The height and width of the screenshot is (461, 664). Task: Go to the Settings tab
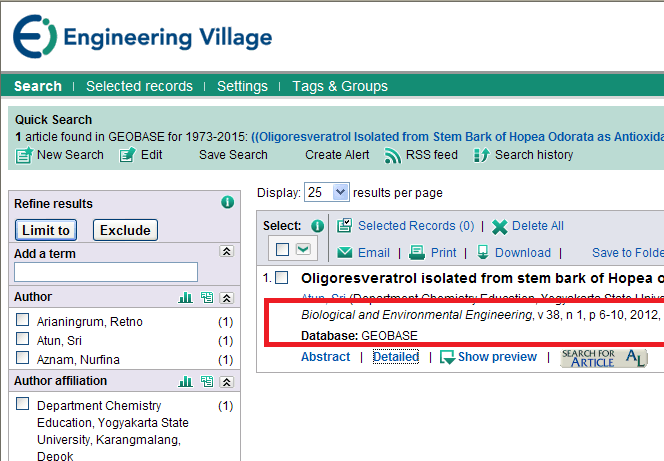(242, 86)
